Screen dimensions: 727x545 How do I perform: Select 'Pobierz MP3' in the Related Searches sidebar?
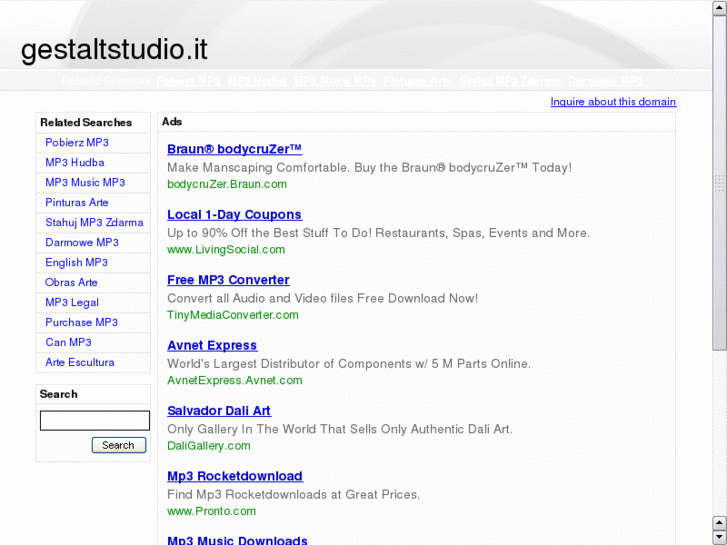[x=77, y=143]
